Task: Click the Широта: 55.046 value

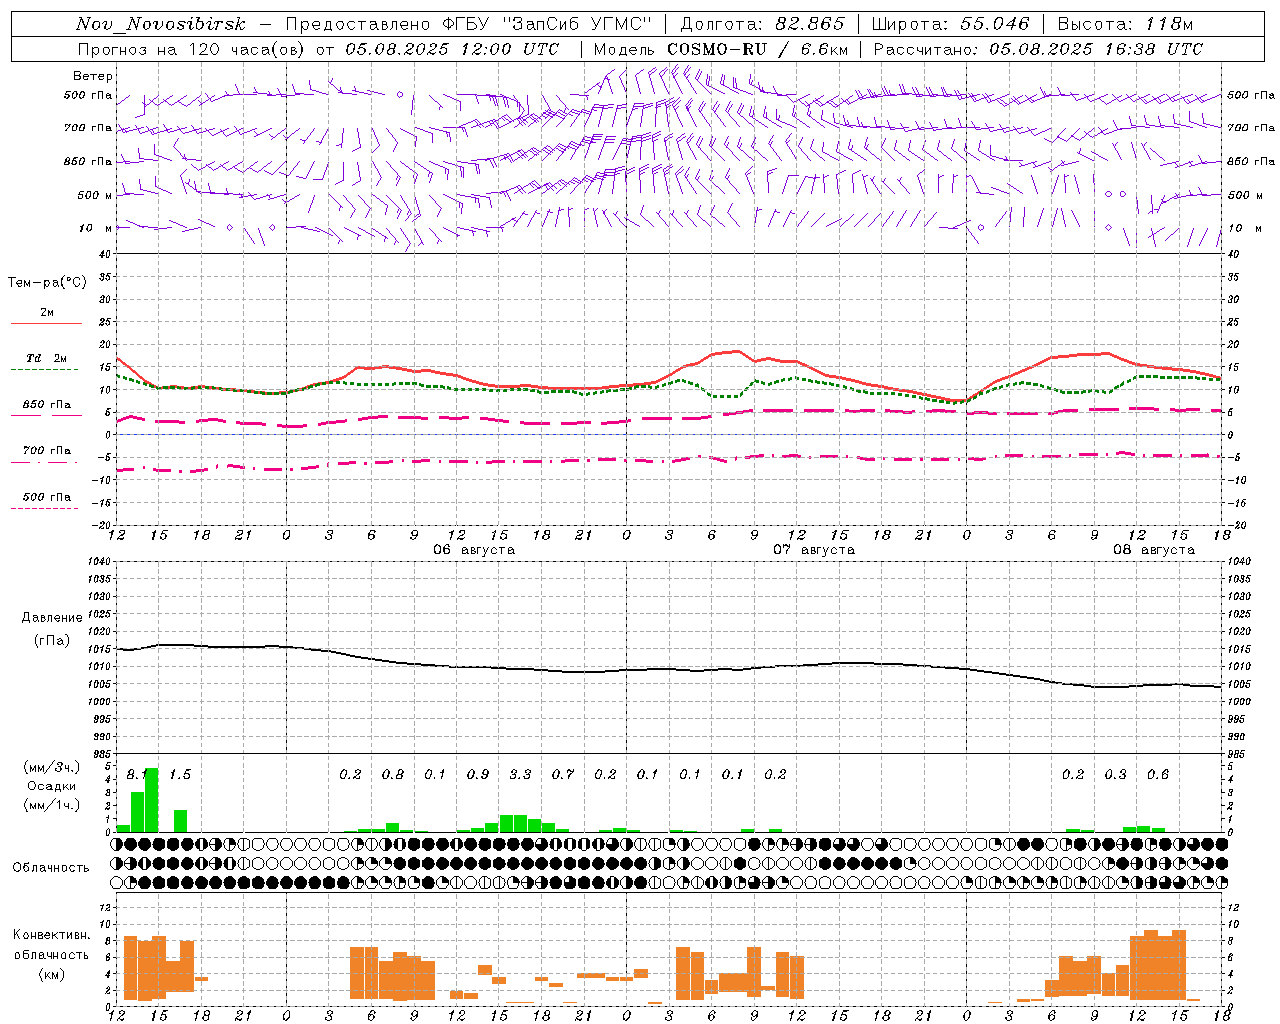Action: point(950,24)
